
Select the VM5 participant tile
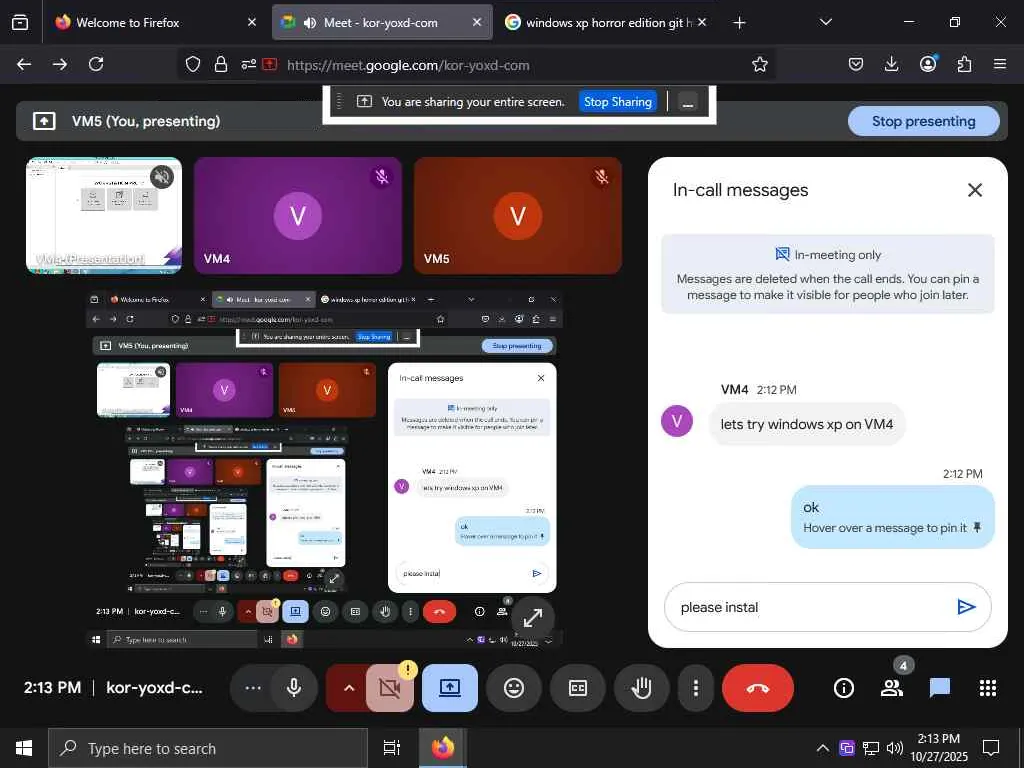click(518, 215)
